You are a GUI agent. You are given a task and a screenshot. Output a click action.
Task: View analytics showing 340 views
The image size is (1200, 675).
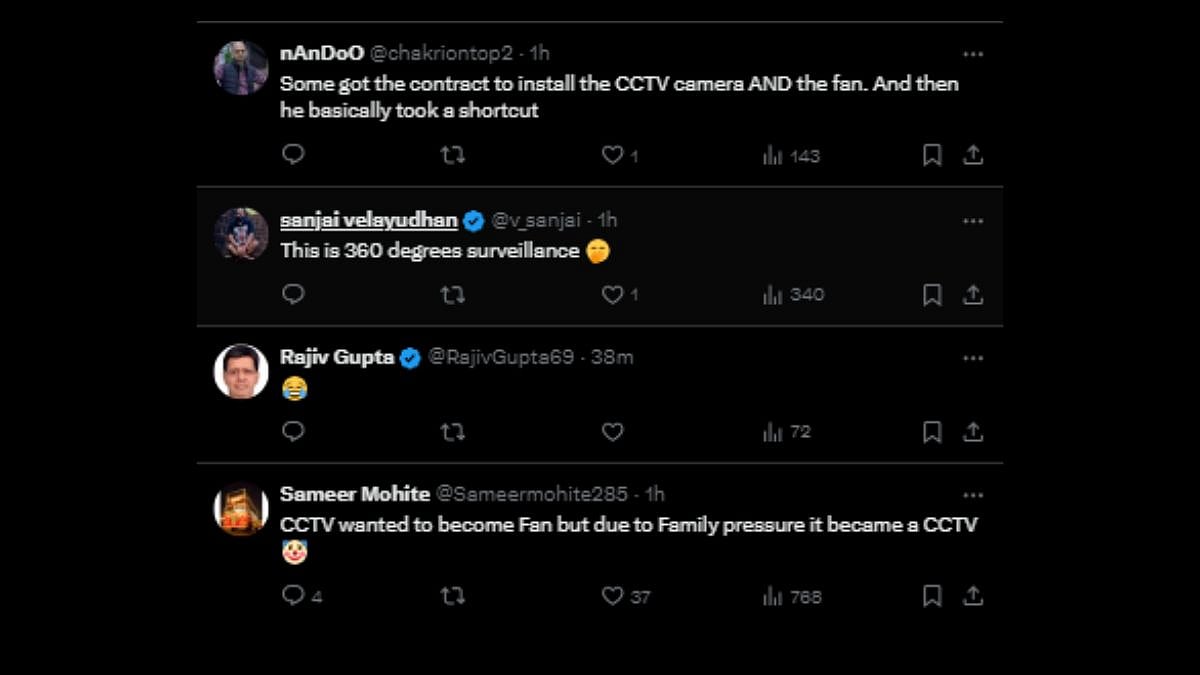[x=793, y=294]
